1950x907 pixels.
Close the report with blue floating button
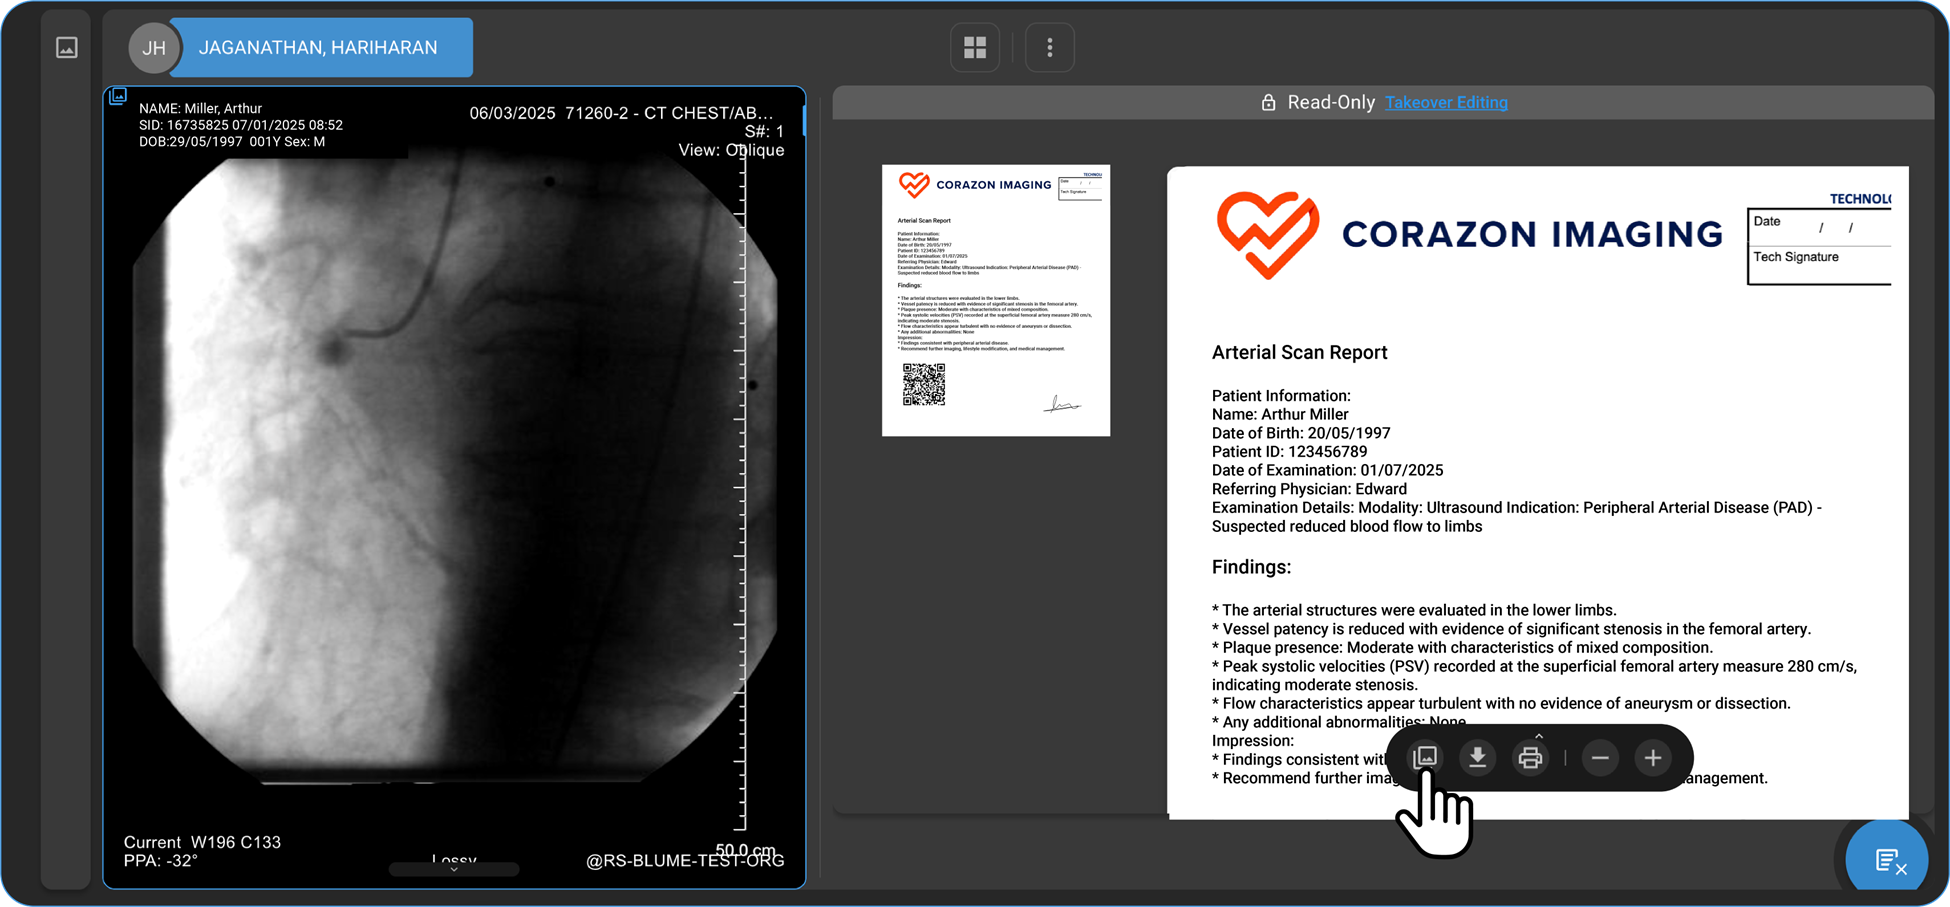point(1887,858)
